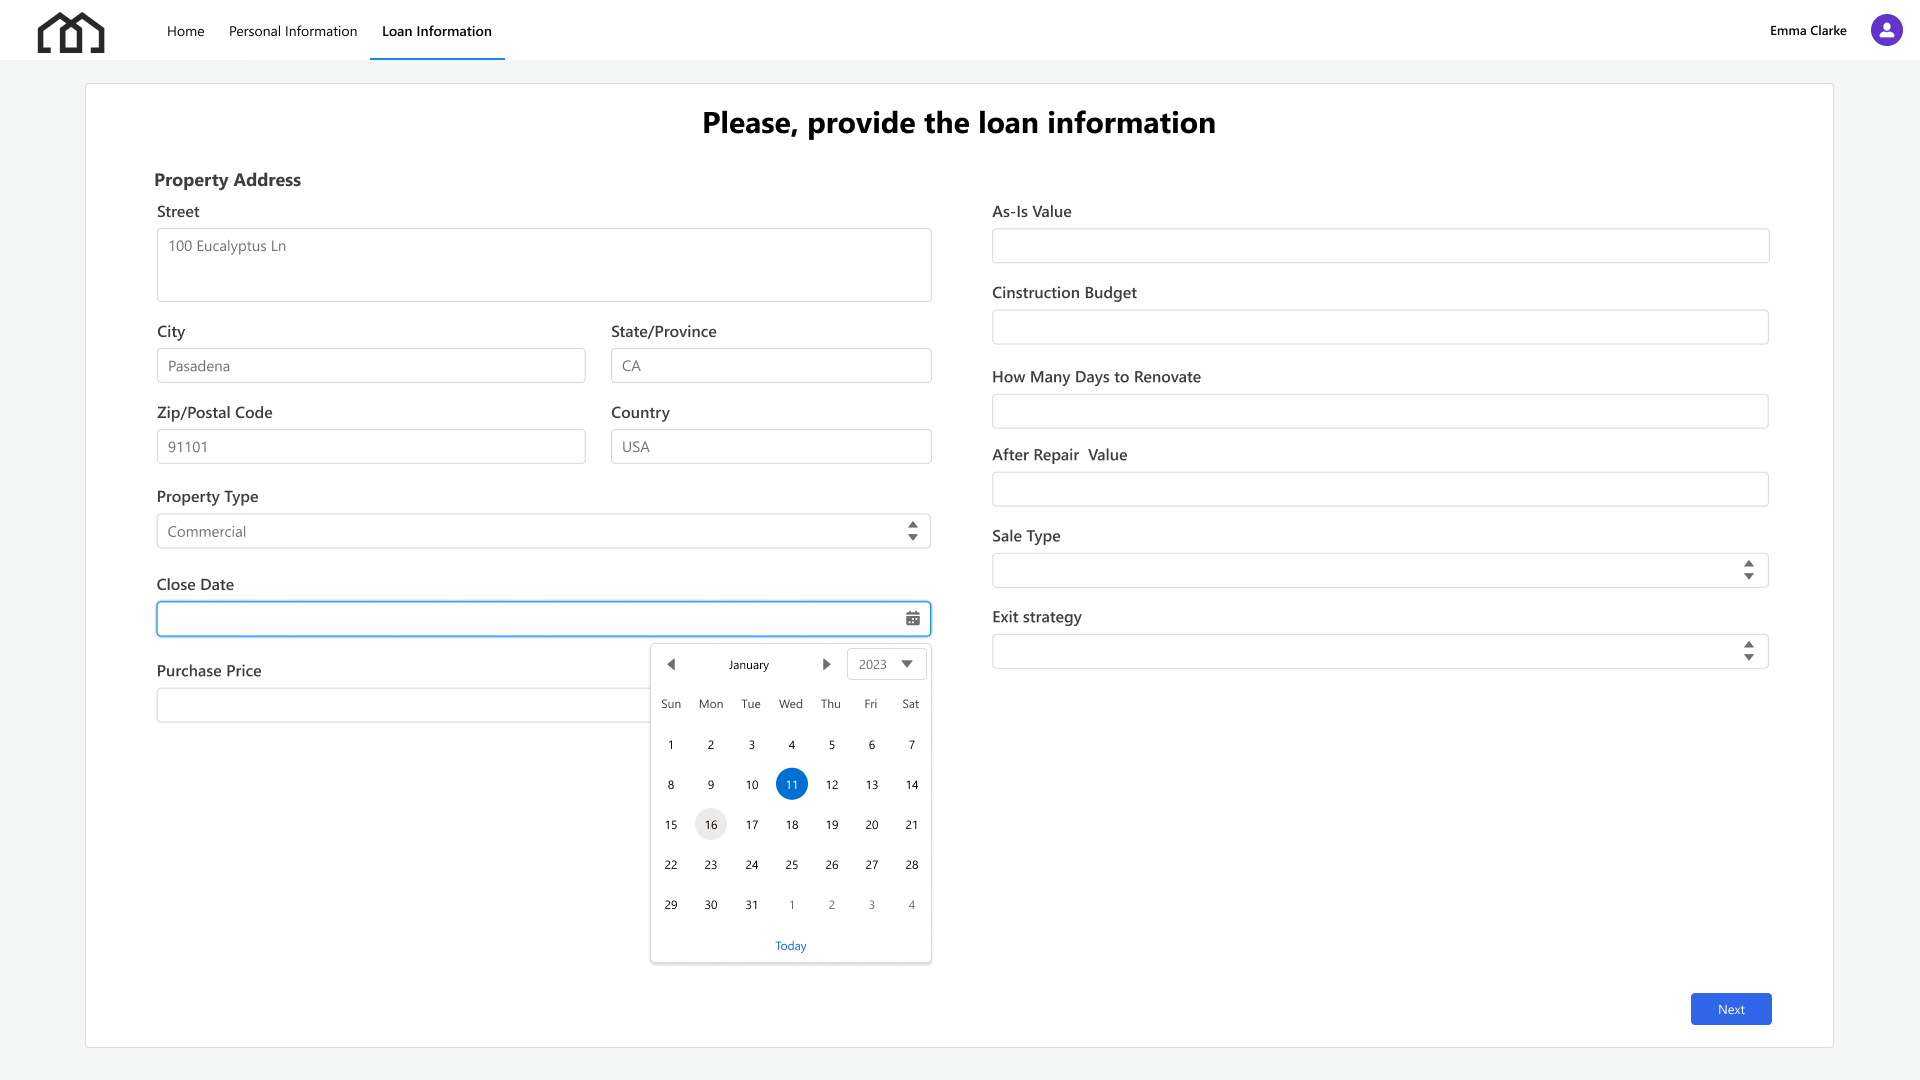Go to previous month in calendar
This screenshot has height=1080, width=1920.
671,664
